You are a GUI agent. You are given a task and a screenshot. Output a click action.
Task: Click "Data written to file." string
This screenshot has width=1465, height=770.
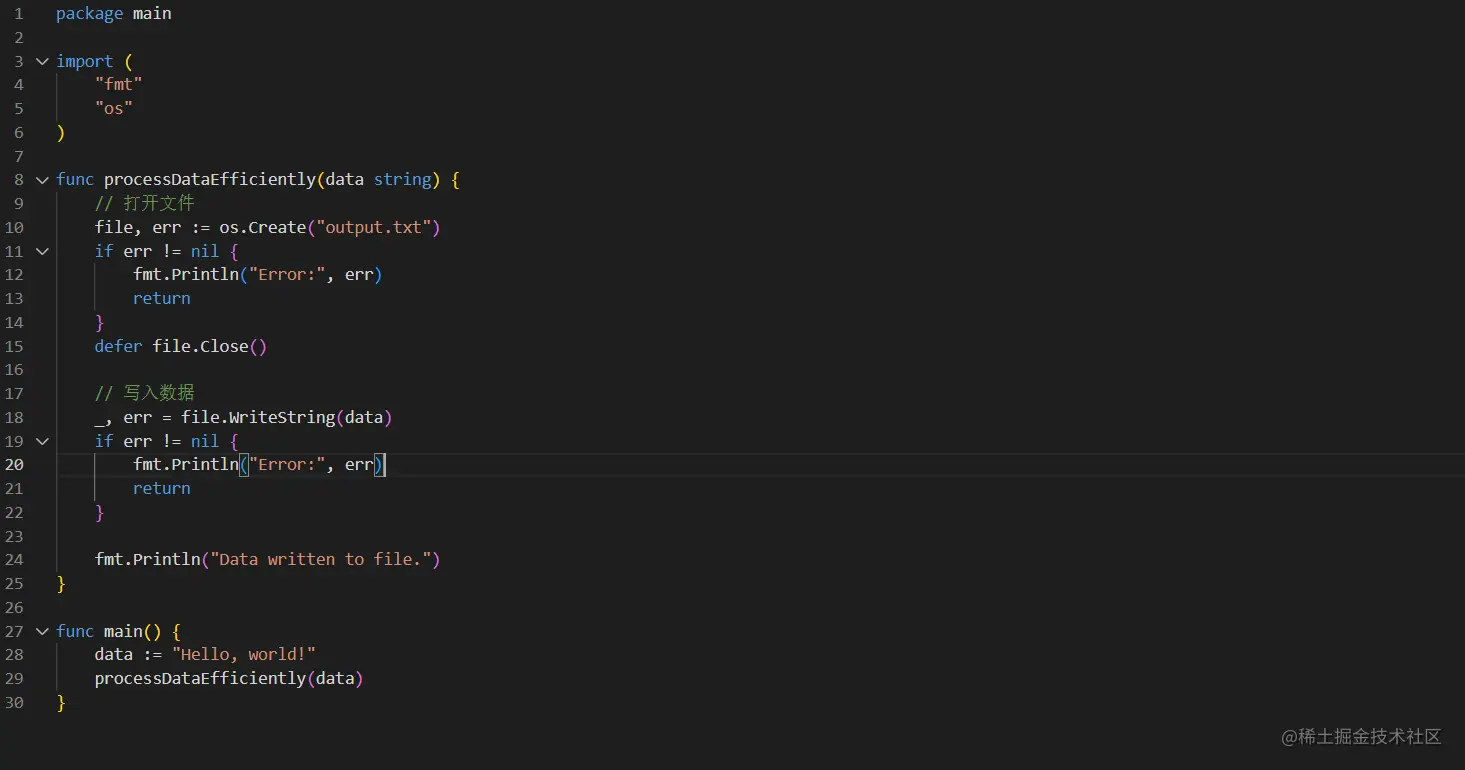pos(320,560)
